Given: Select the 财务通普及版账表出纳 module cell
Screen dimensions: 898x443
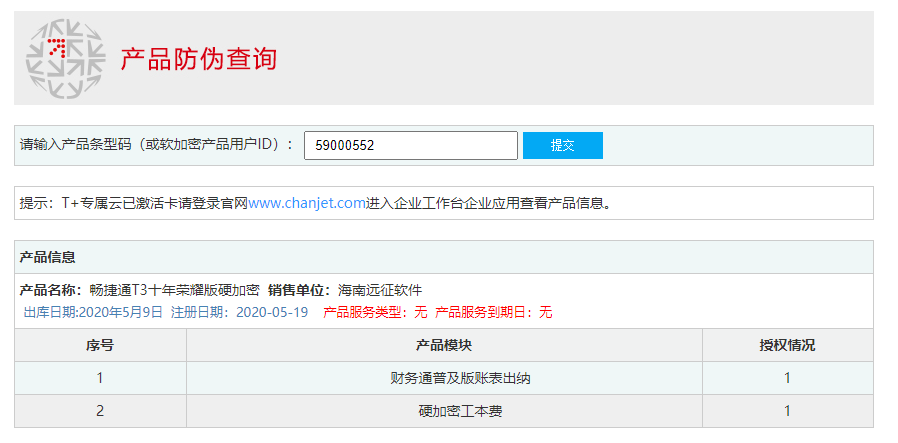Looking at the screenshot, I should click(x=444, y=378).
